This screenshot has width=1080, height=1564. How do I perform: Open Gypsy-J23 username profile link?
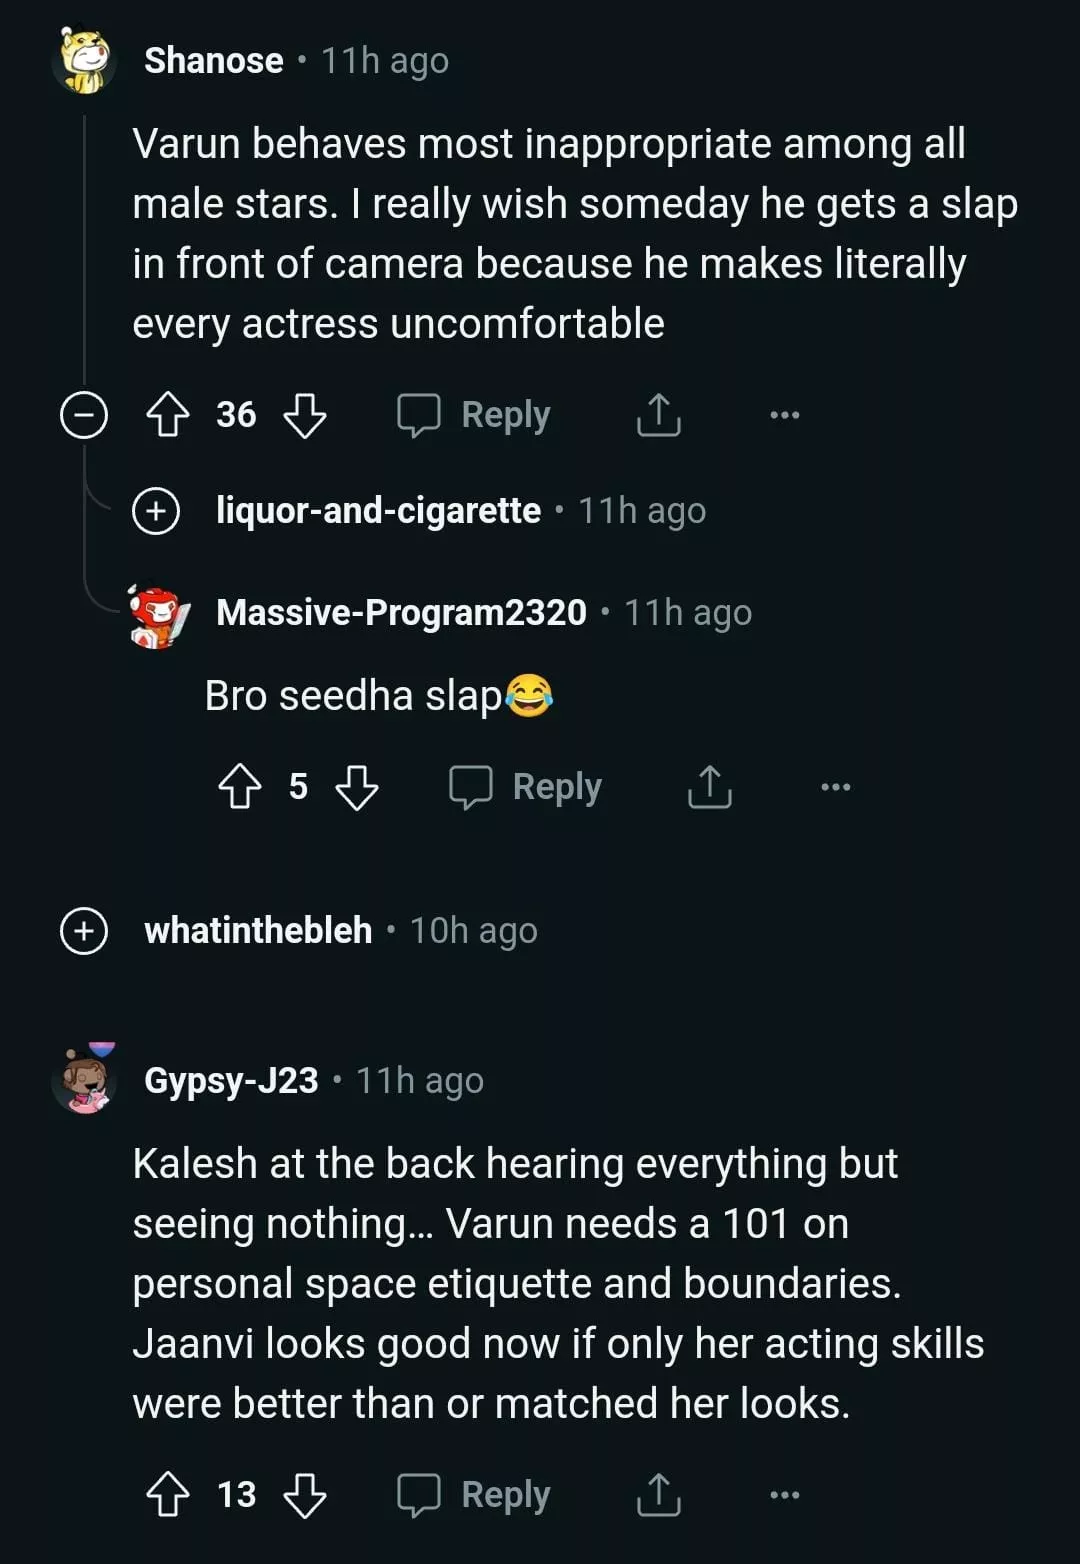231,1081
